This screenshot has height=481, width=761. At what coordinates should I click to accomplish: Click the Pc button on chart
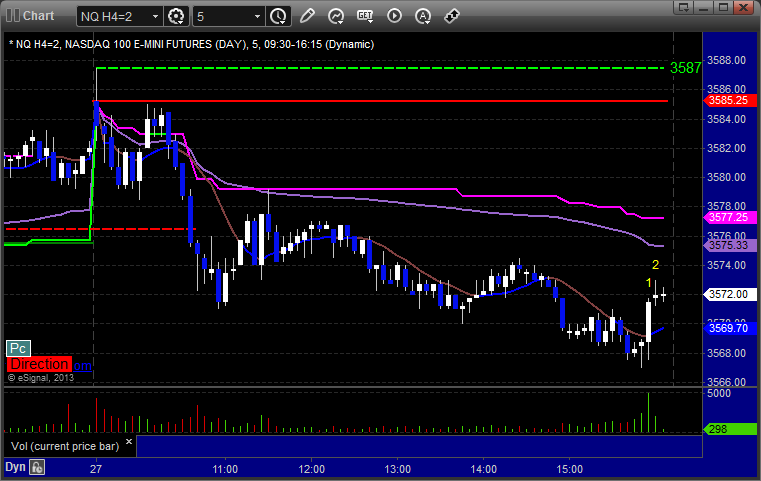coord(18,348)
